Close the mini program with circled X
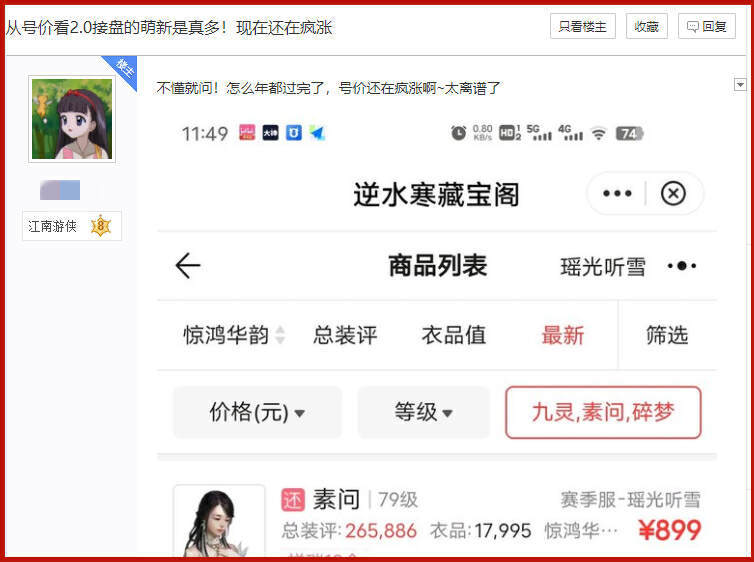754x562 pixels. tap(673, 194)
